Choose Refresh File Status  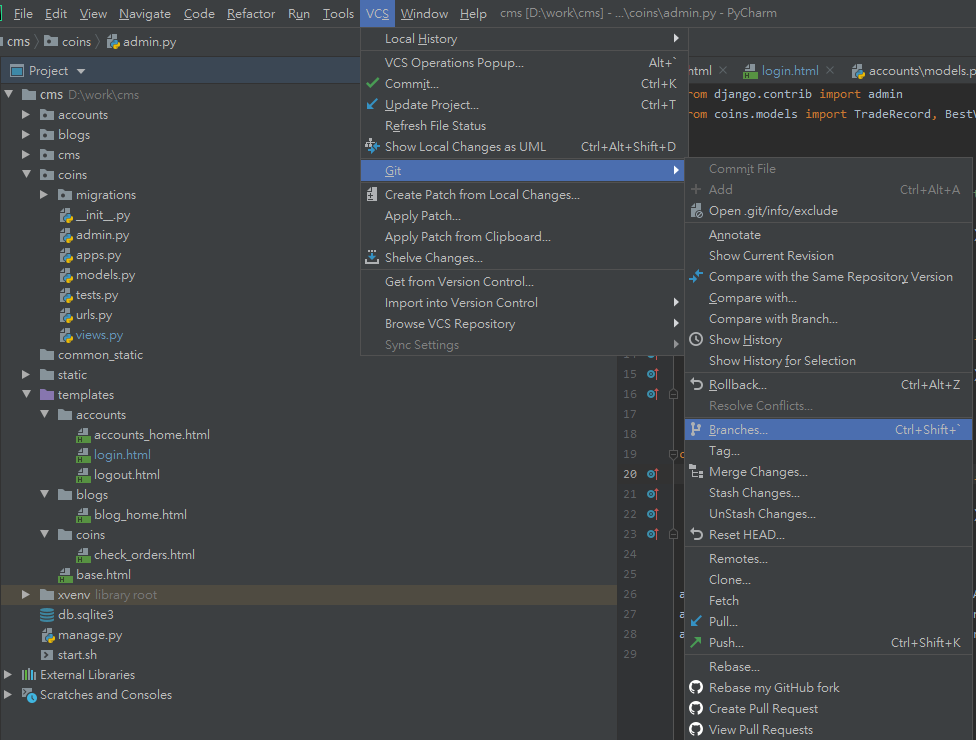tap(523, 126)
